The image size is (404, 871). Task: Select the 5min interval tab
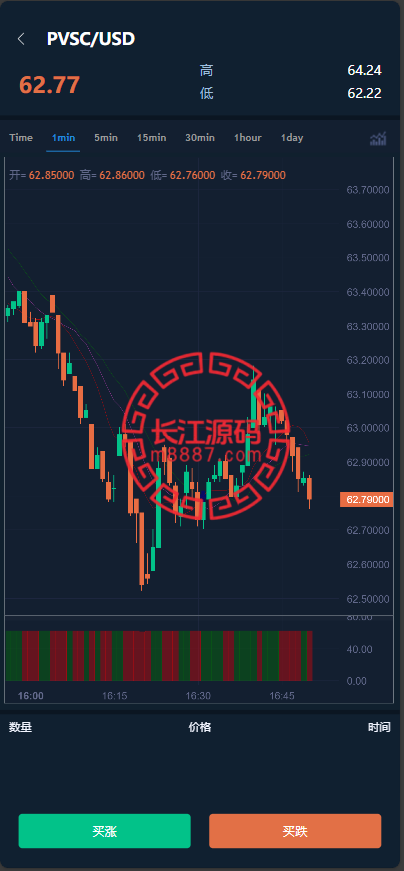pos(106,138)
